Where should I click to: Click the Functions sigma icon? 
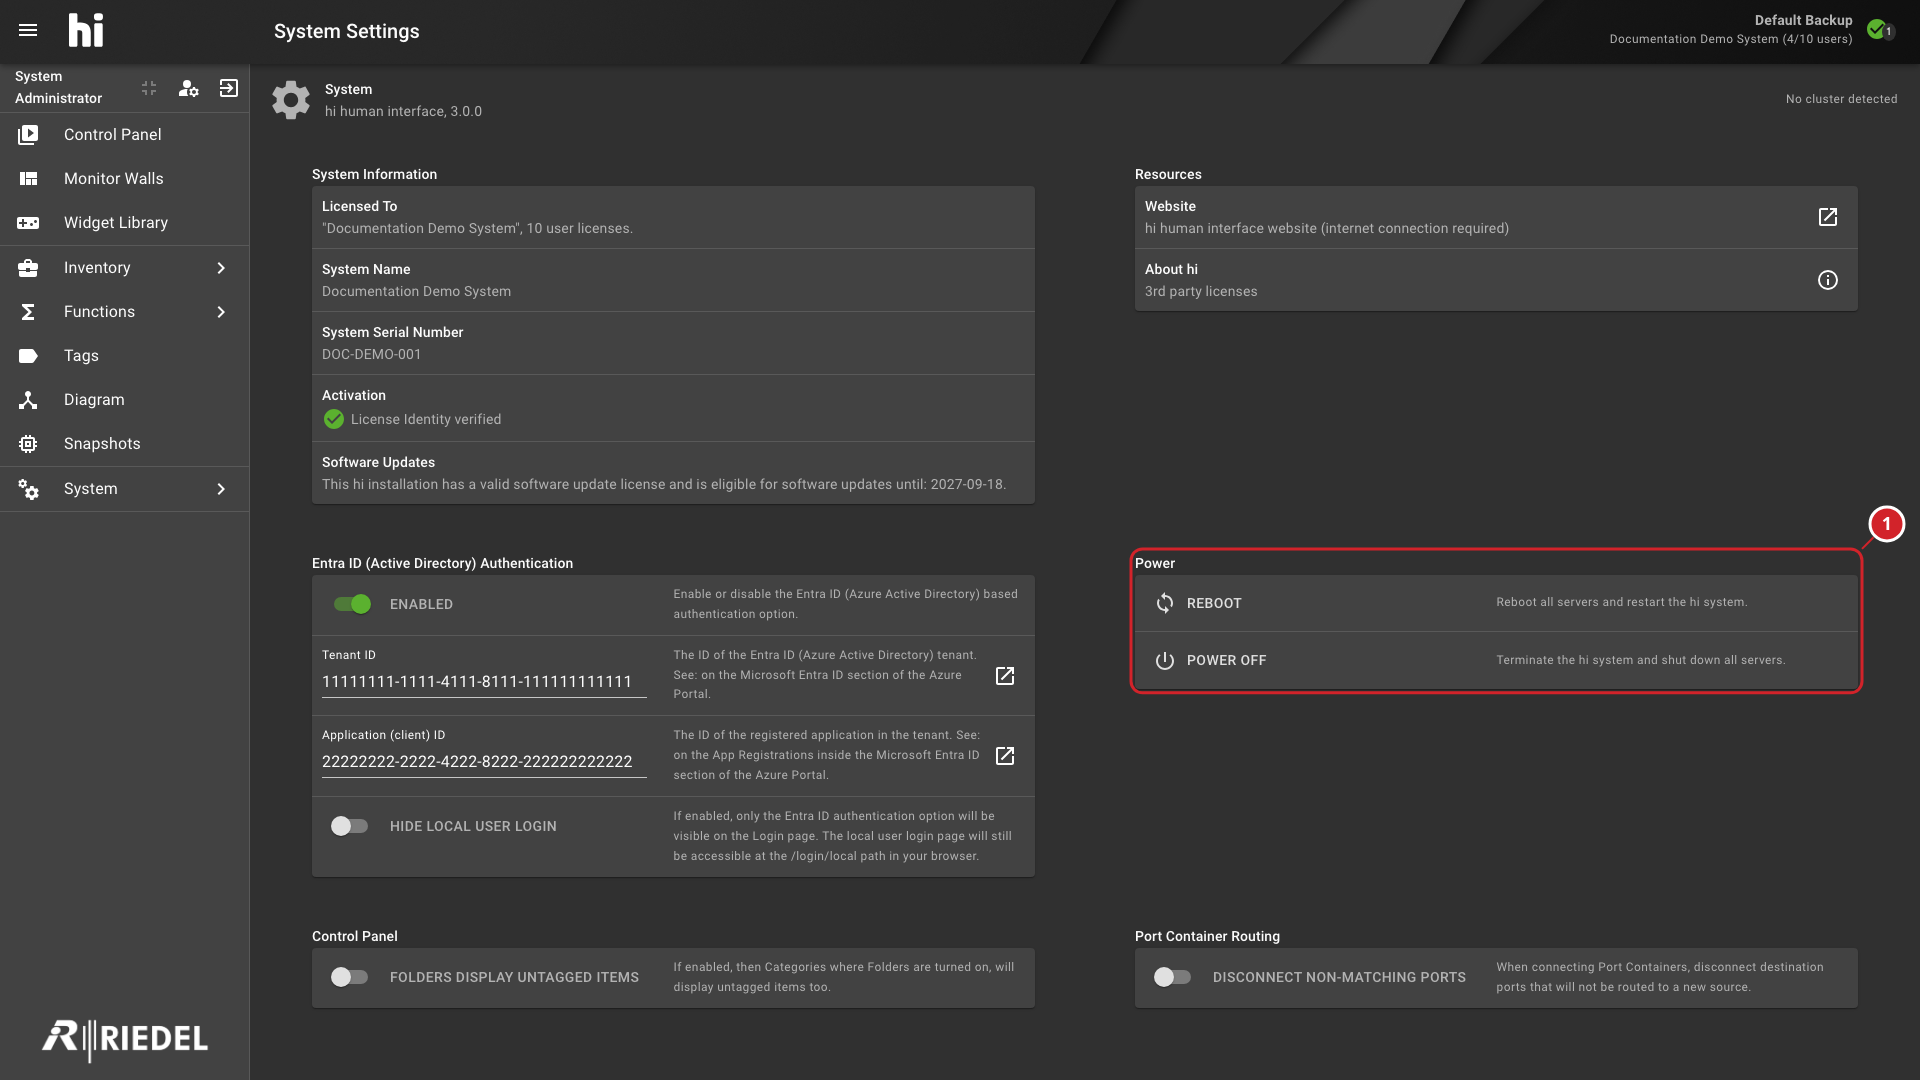pos(28,311)
